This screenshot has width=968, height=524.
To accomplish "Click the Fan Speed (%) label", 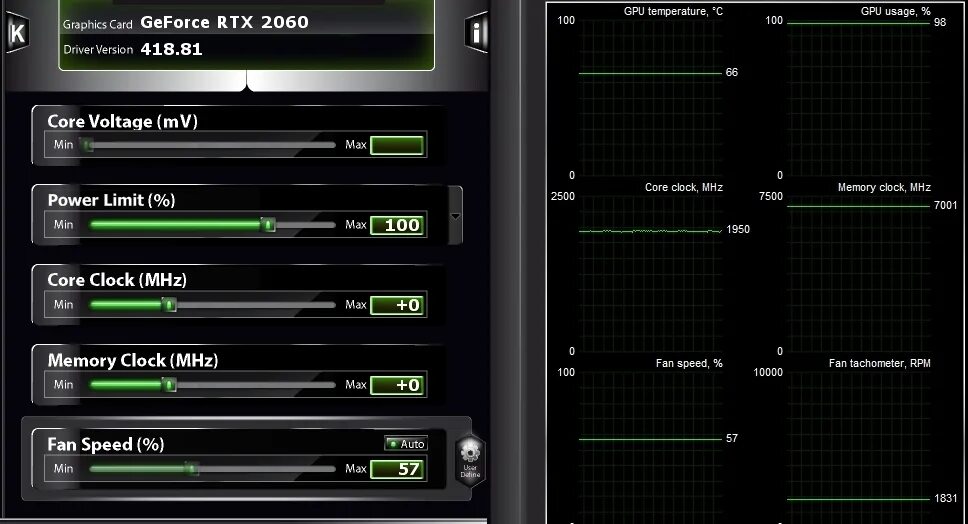I will click(x=106, y=444).
